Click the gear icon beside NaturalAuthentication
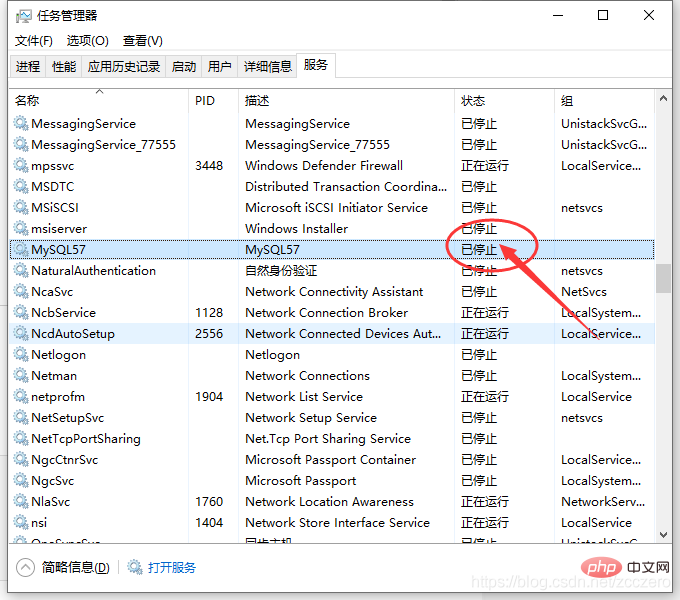 20,270
